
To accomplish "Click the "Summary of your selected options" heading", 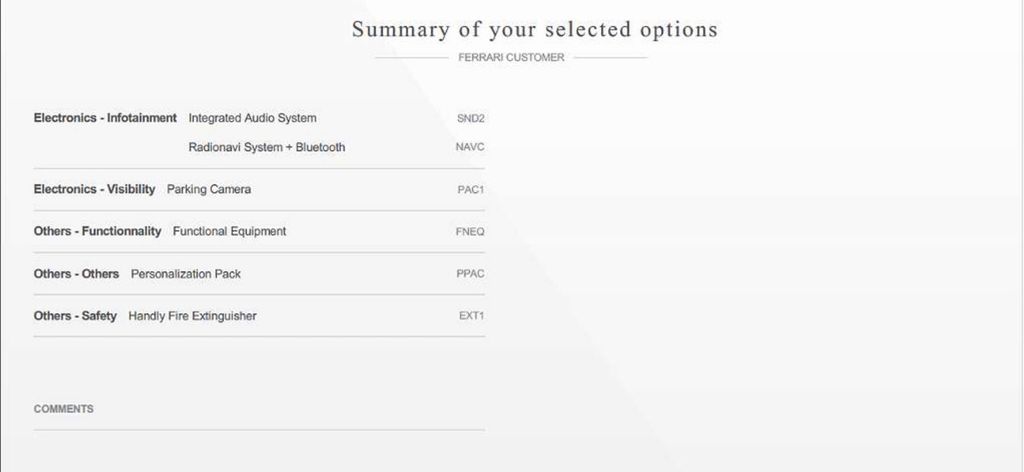I will (534, 29).
